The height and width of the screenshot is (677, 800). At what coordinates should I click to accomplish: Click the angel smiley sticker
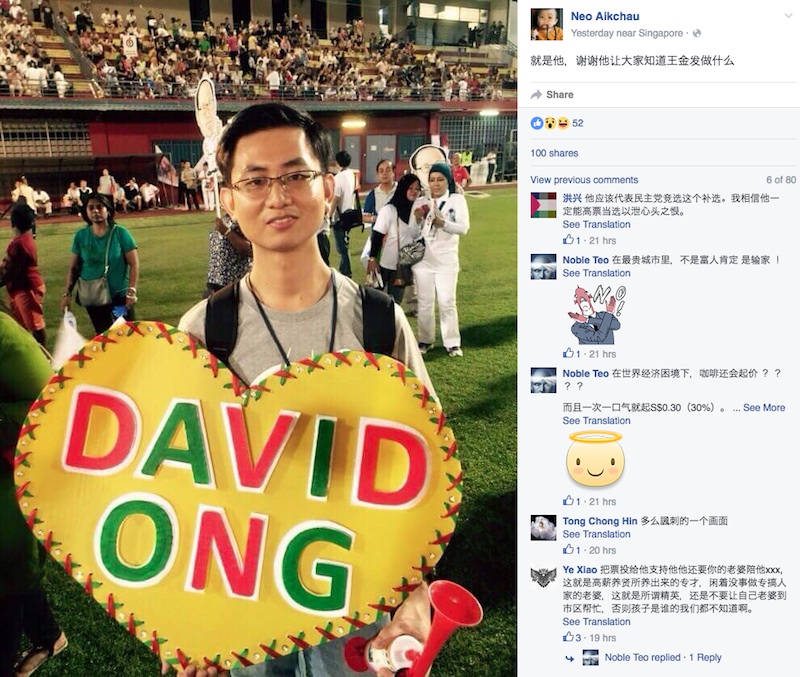pos(595,459)
